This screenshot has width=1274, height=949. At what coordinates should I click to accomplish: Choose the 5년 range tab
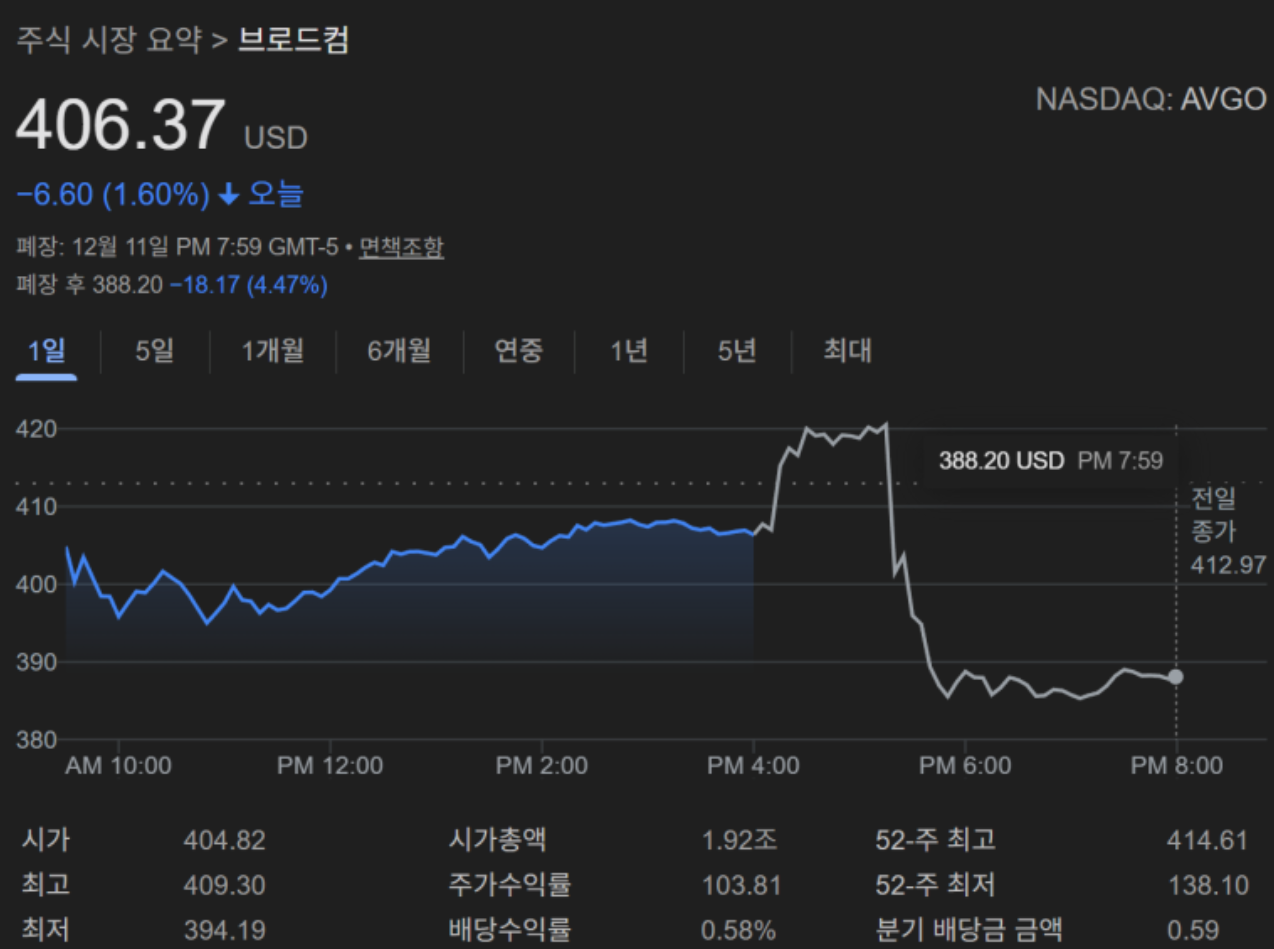tap(737, 351)
